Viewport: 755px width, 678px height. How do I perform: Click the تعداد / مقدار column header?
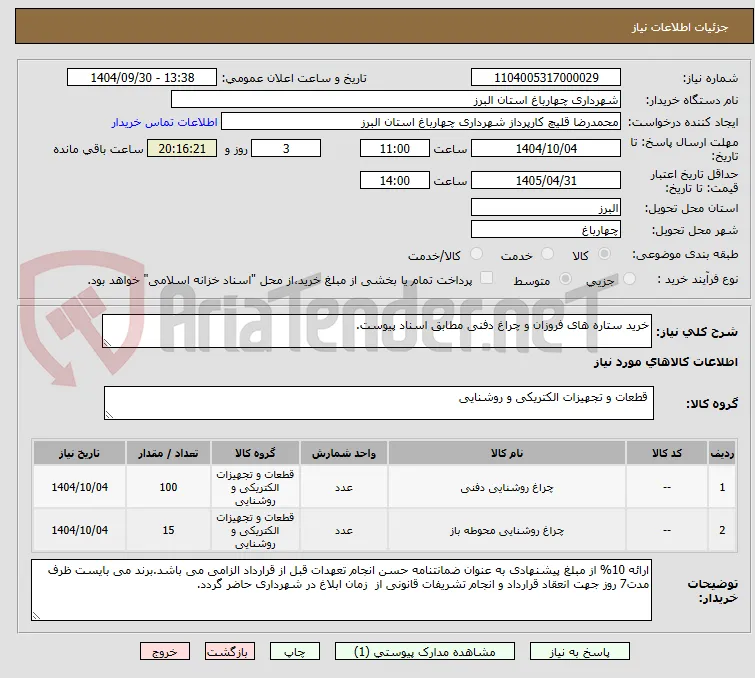point(168,453)
